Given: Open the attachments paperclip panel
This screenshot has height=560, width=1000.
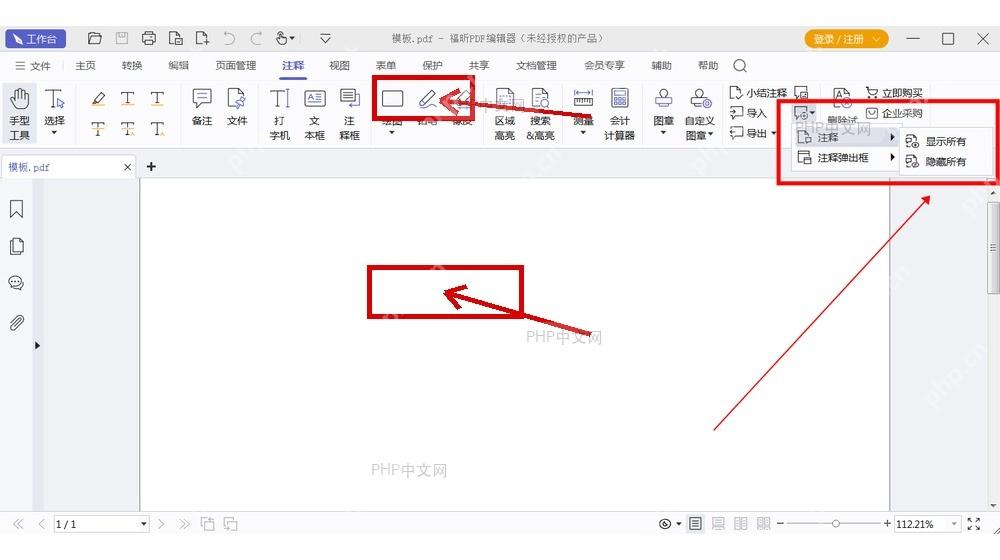Looking at the screenshot, I should tap(17, 323).
